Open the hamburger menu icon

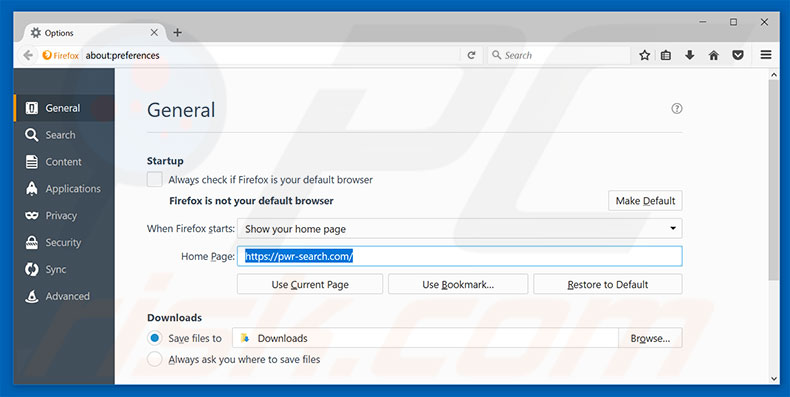coord(766,55)
